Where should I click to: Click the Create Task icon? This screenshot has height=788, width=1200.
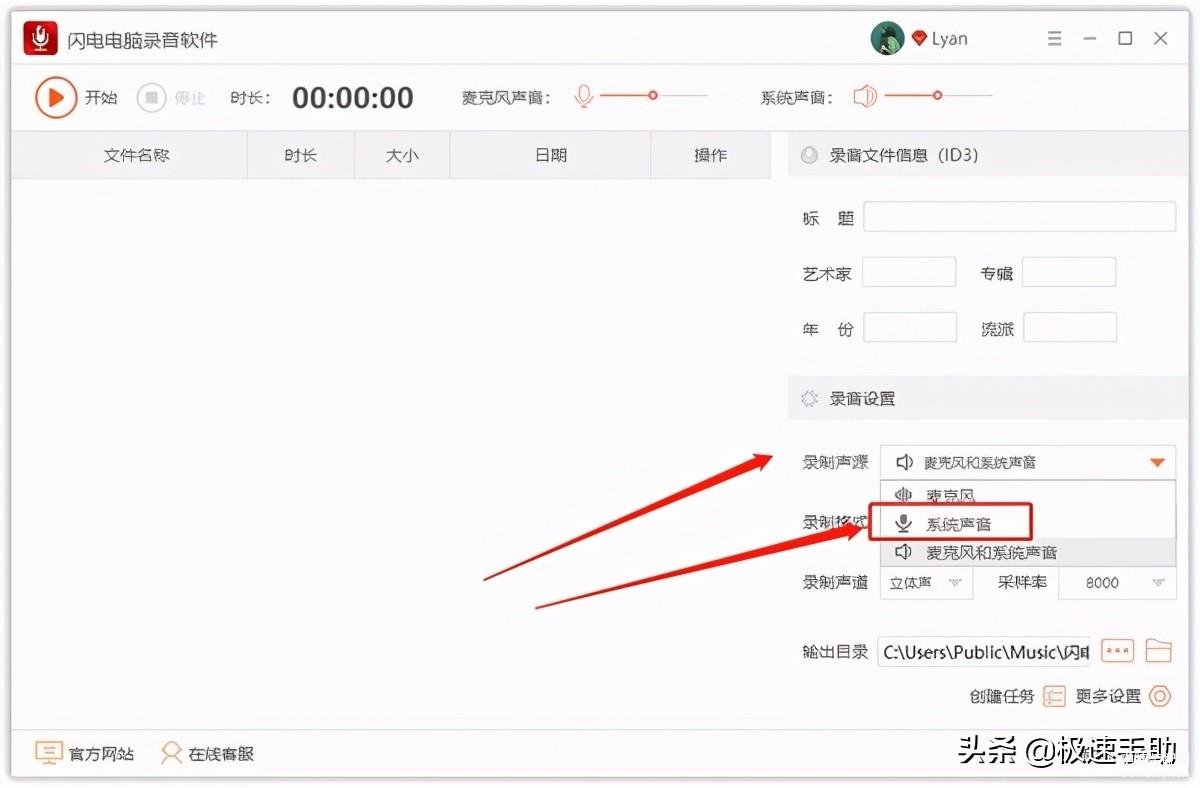click(x=1054, y=696)
